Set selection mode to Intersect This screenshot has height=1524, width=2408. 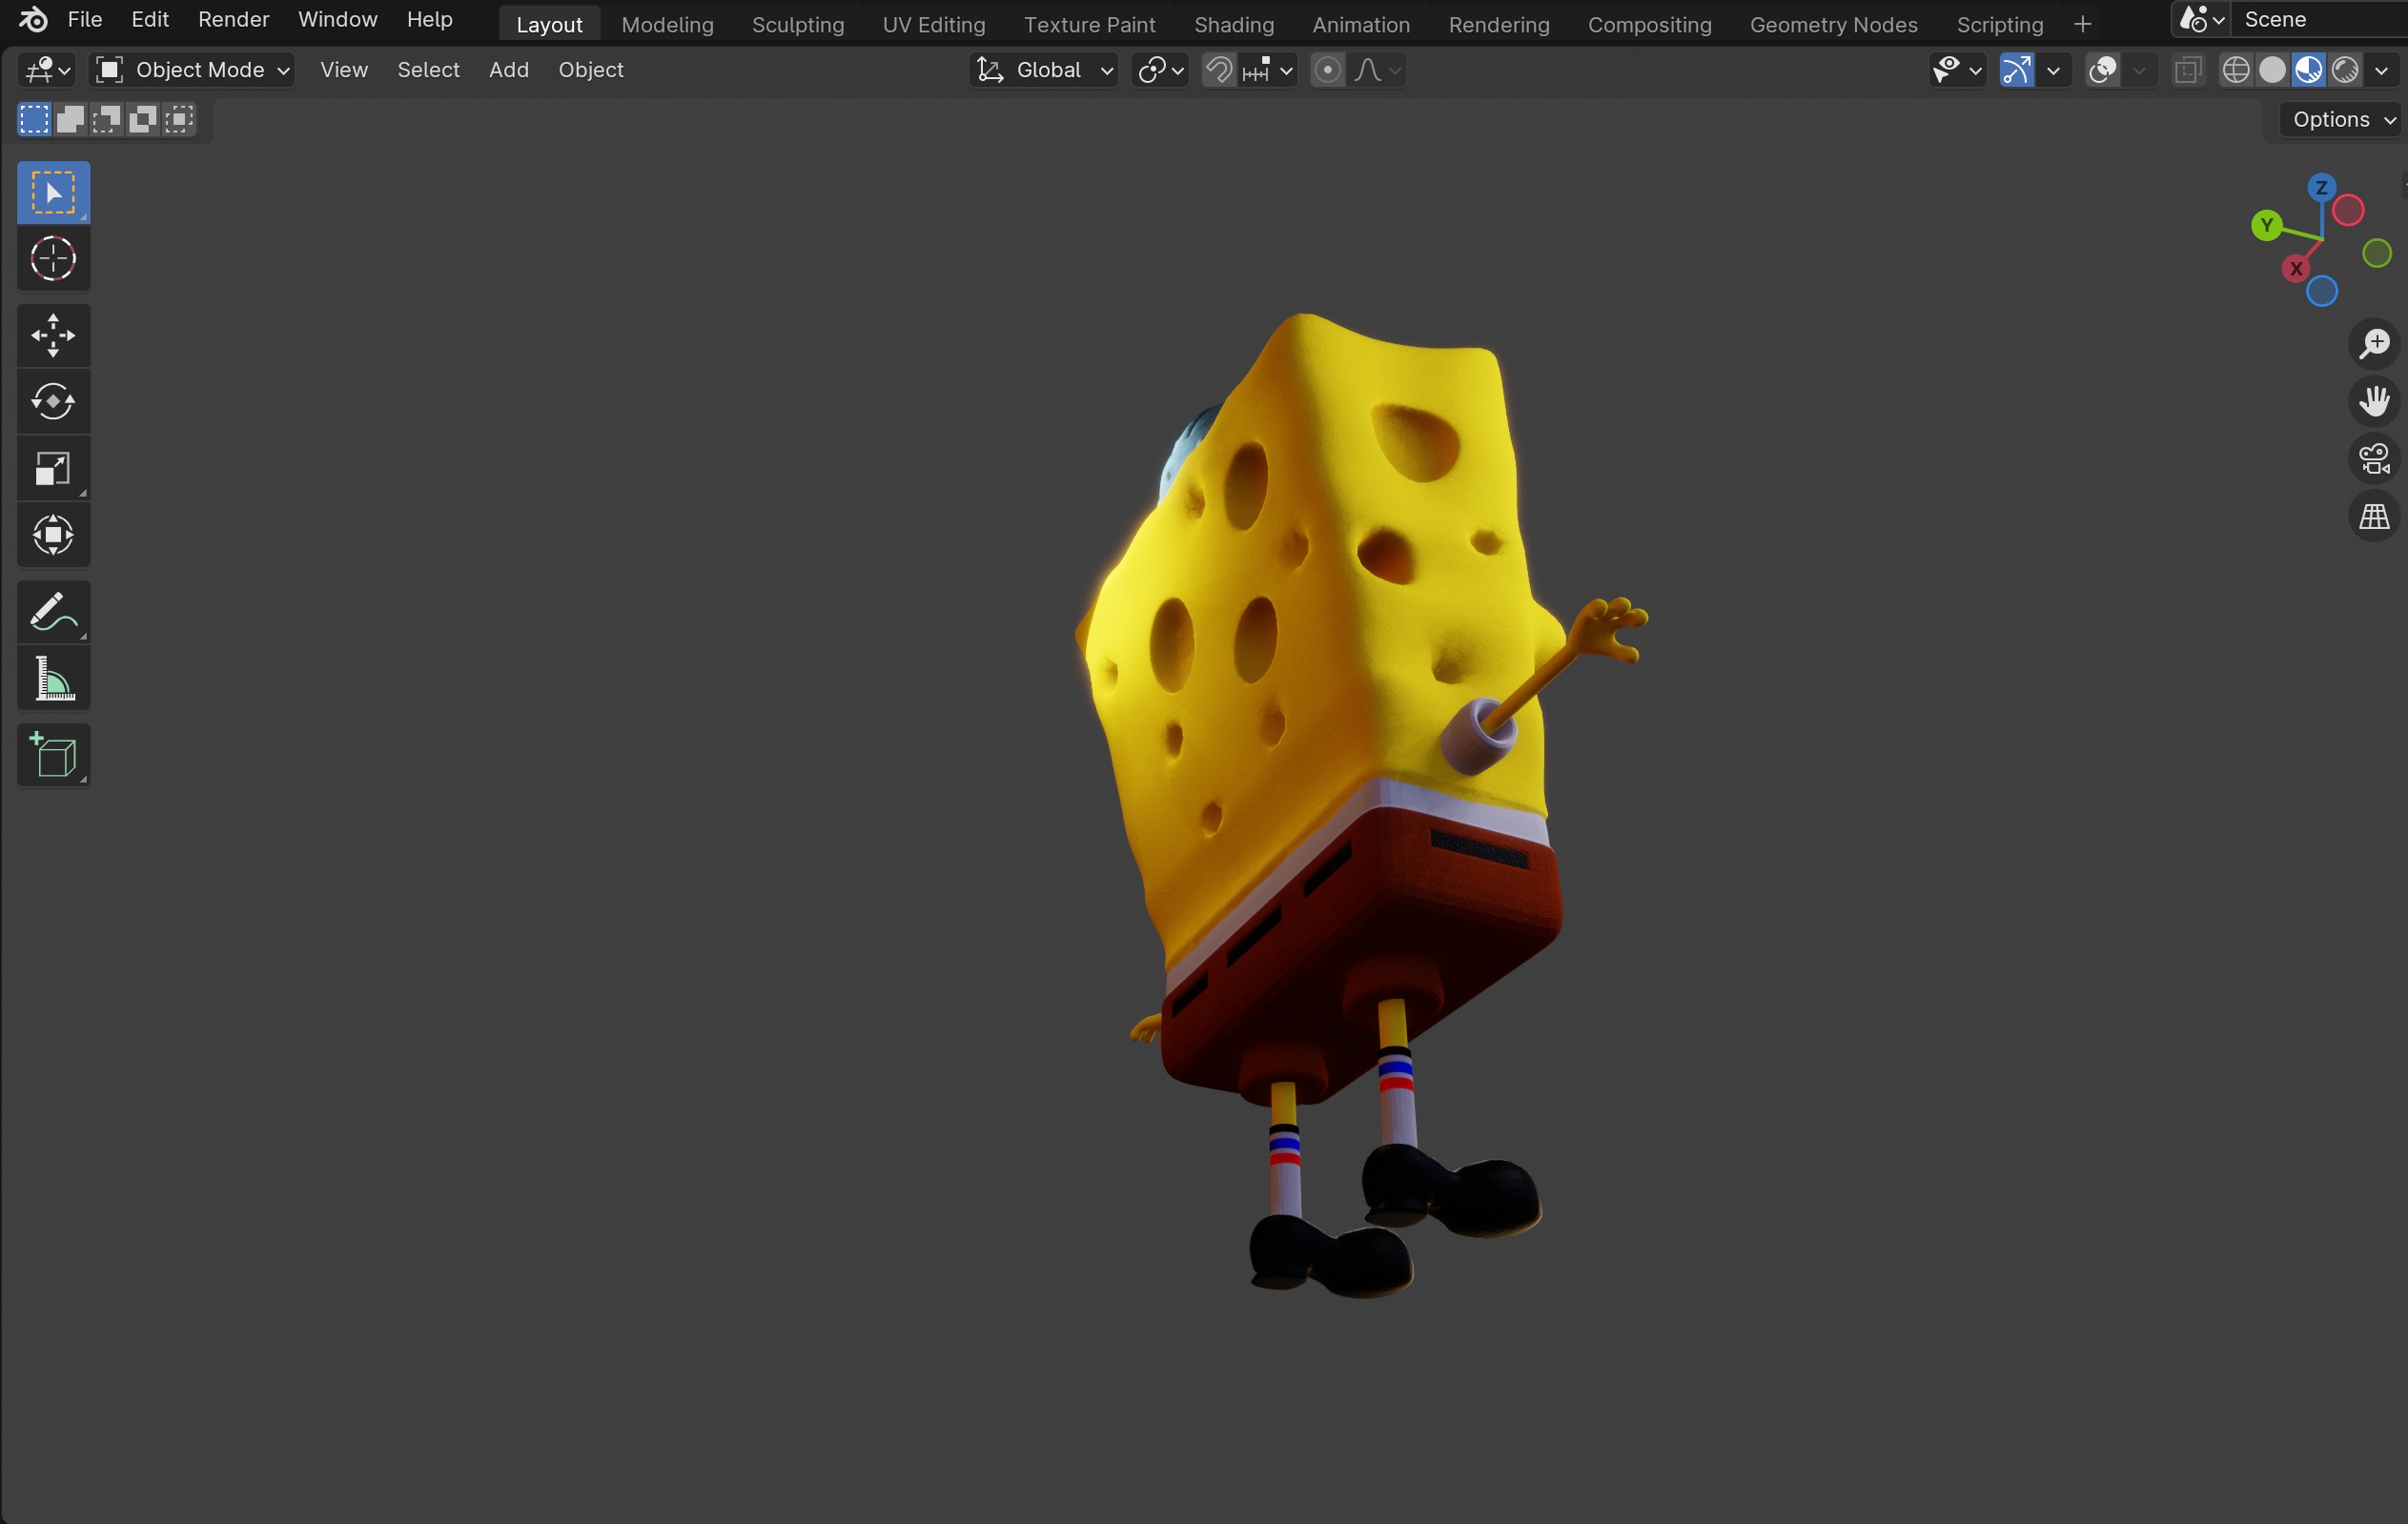(178, 119)
